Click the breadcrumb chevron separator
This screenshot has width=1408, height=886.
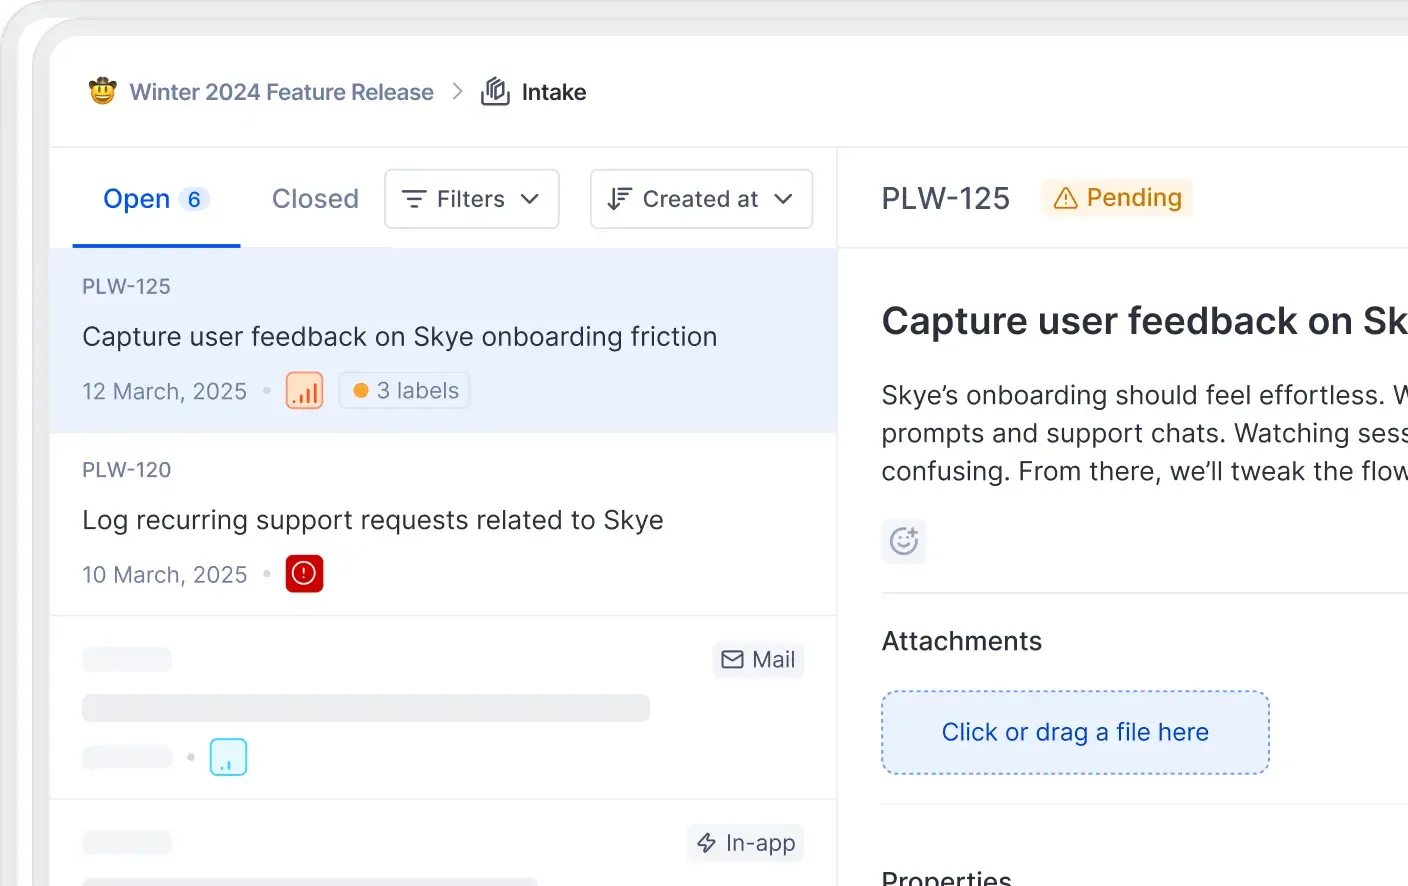pos(458,92)
